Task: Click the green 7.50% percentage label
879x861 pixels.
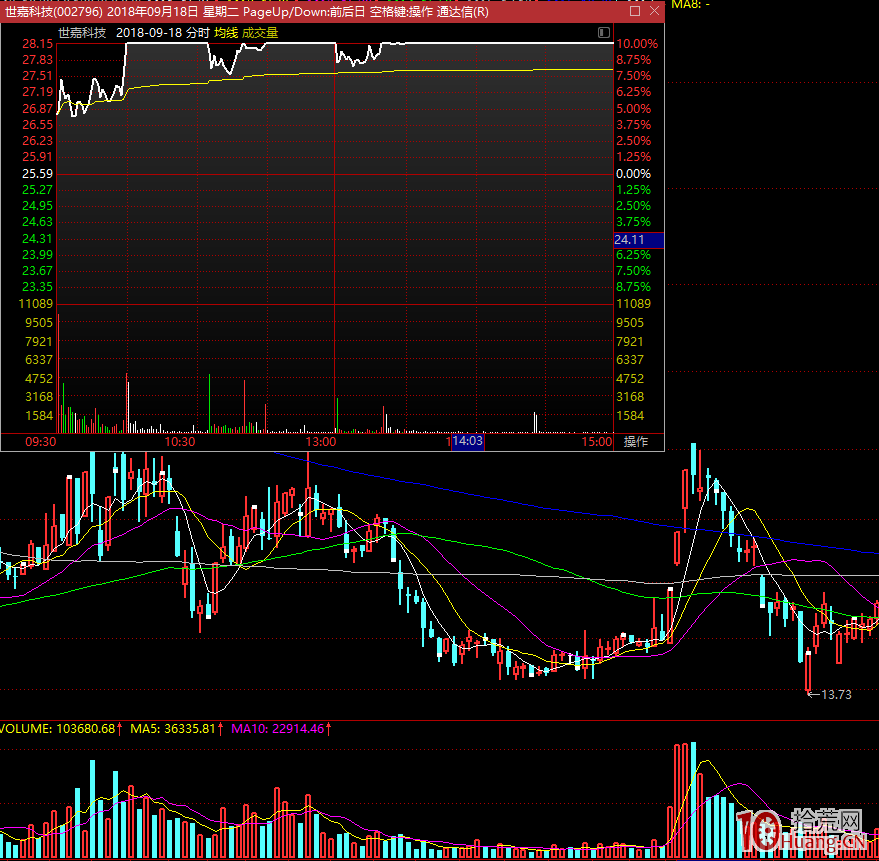Action: [633, 271]
